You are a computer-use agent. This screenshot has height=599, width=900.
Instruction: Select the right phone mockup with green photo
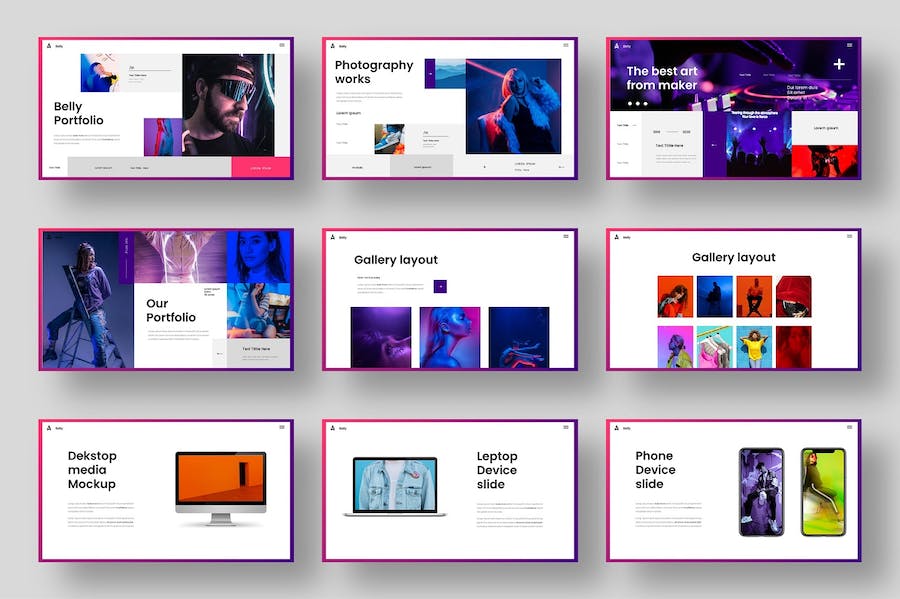(822, 491)
